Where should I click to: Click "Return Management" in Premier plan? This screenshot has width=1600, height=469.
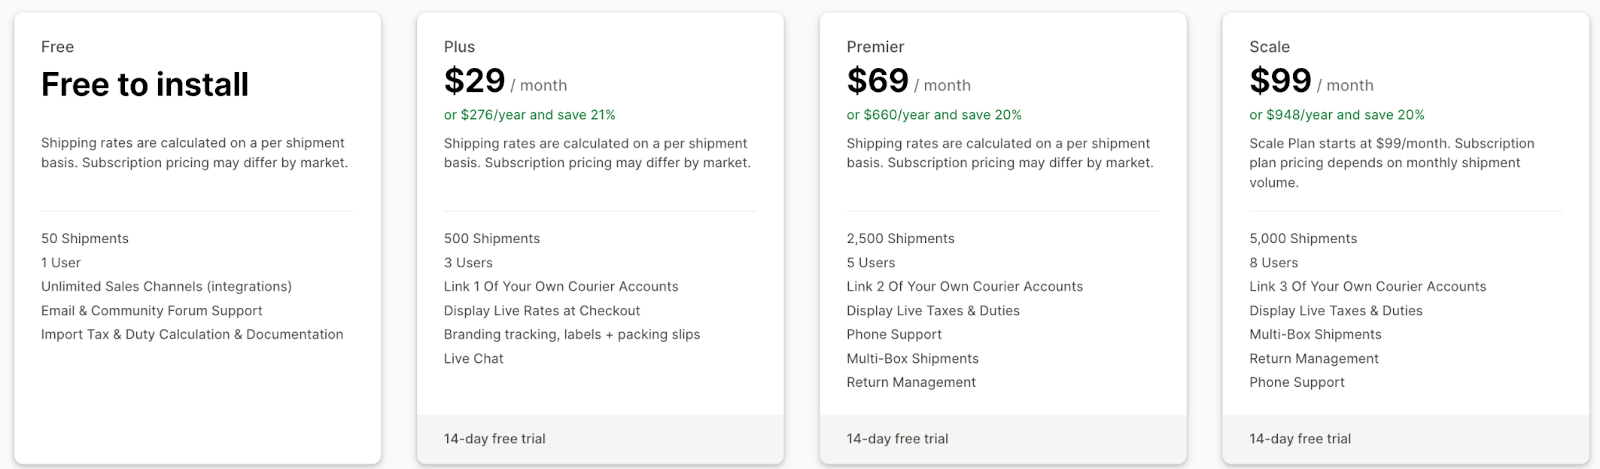[x=911, y=383]
